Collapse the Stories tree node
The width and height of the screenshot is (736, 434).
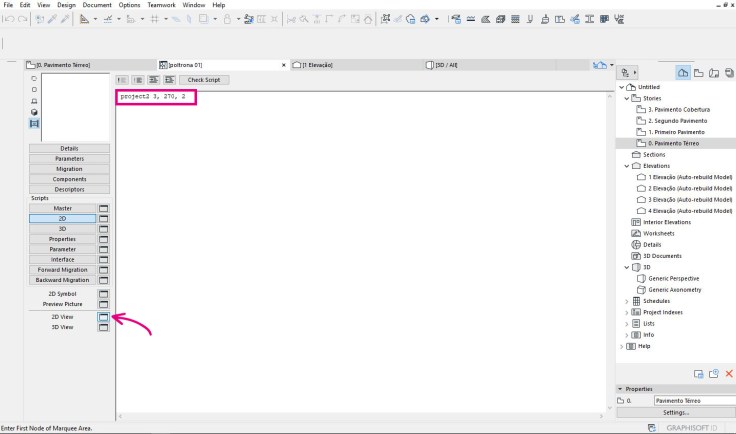click(x=627, y=99)
